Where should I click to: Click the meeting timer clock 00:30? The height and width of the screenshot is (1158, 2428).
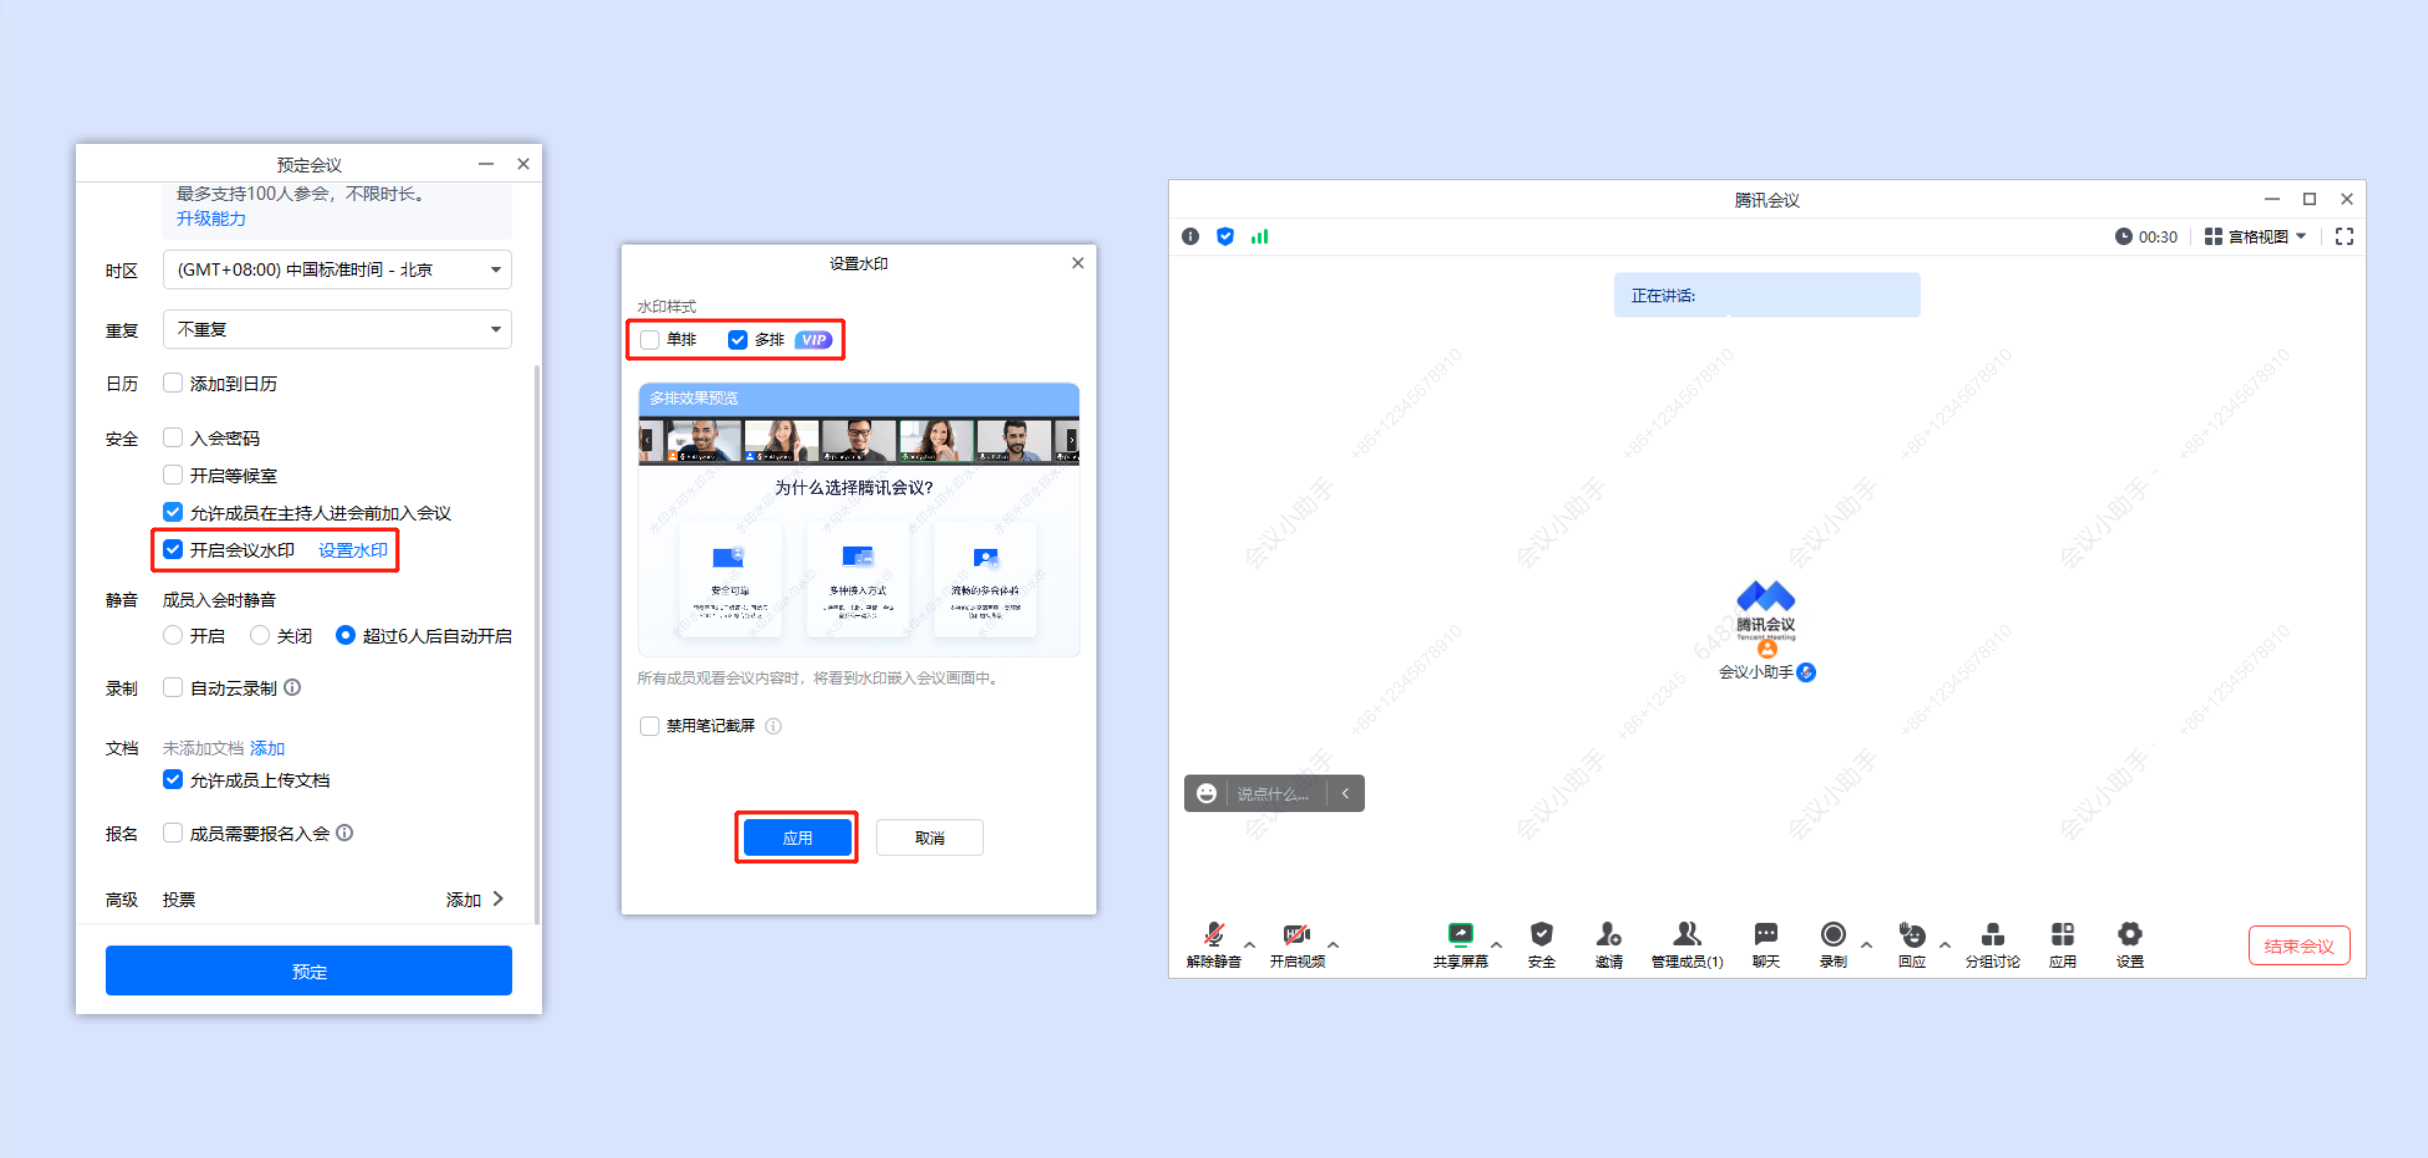[x=2145, y=237]
